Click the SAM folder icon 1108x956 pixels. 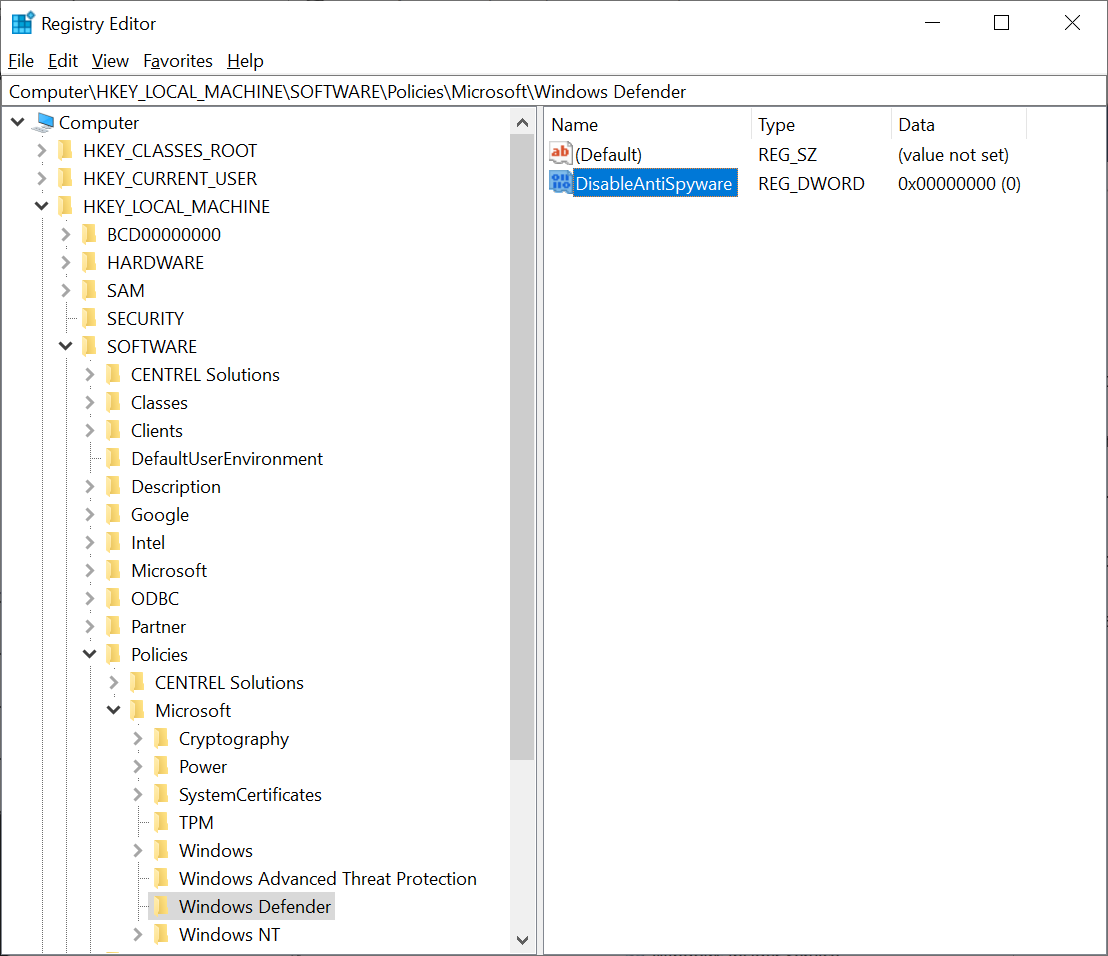tap(90, 290)
